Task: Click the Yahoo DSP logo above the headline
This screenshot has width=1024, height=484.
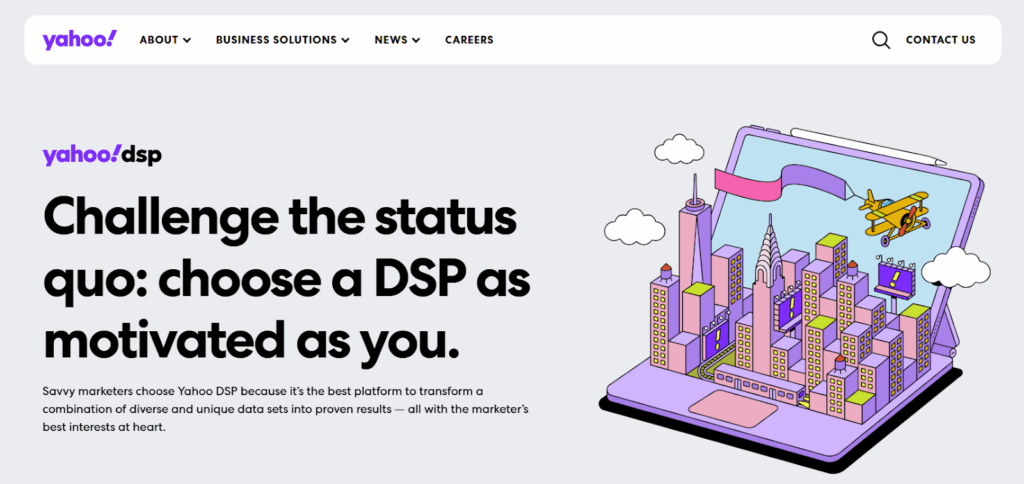Action: click(x=102, y=155)
